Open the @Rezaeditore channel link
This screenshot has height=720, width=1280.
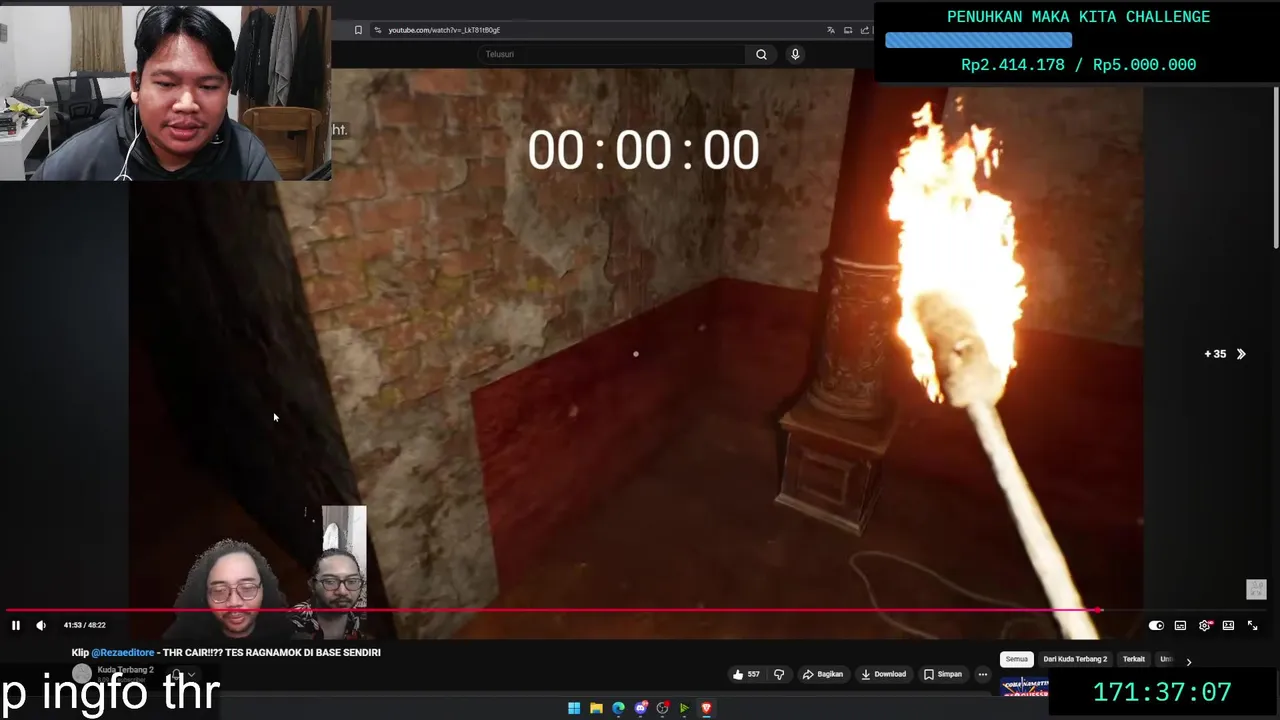point(123,652)
